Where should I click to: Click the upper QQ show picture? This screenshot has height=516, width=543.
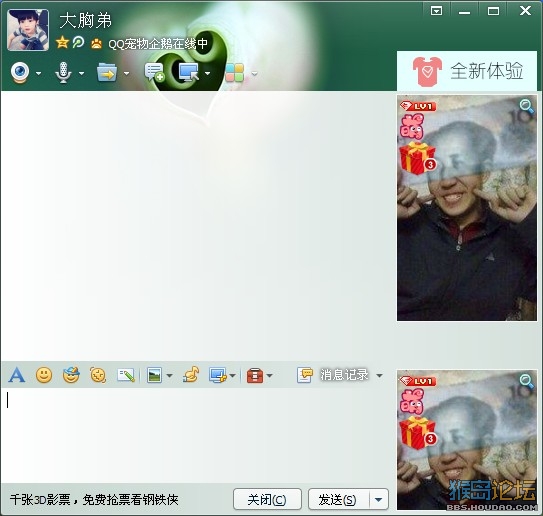(467, 208)
